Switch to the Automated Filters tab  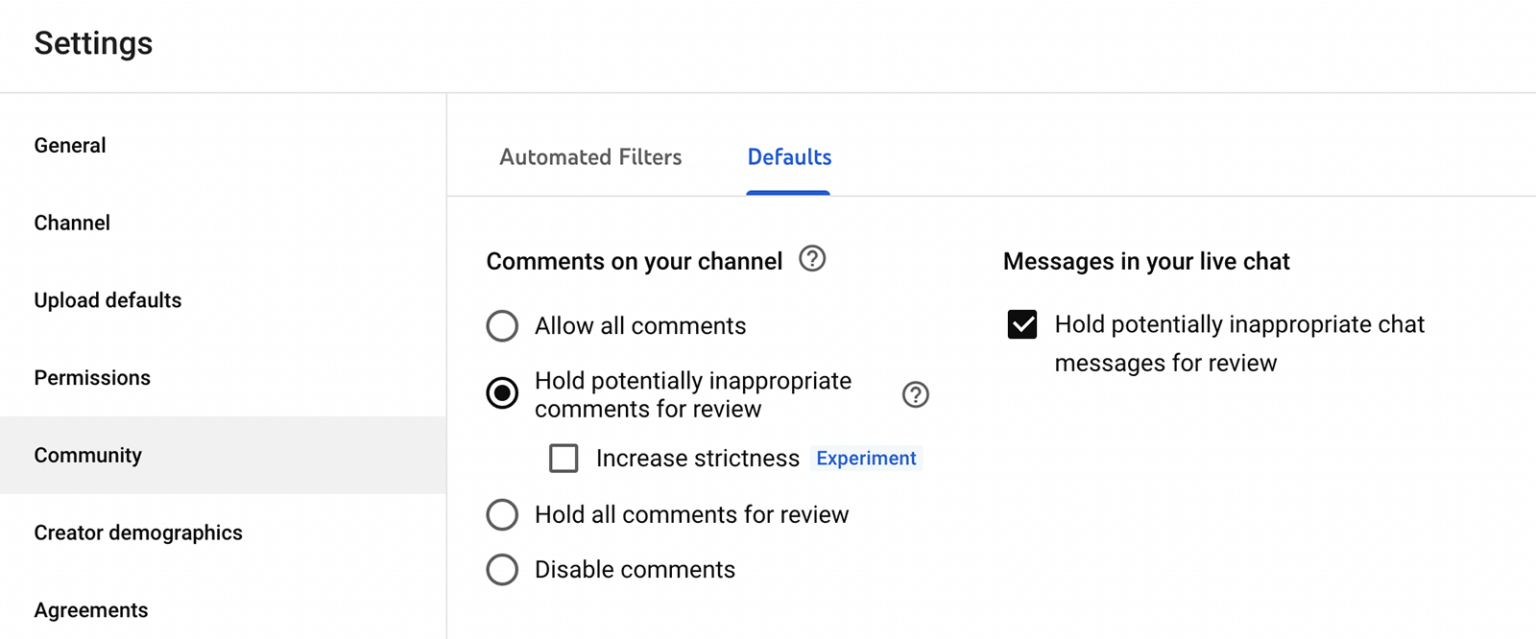(590, 157)
